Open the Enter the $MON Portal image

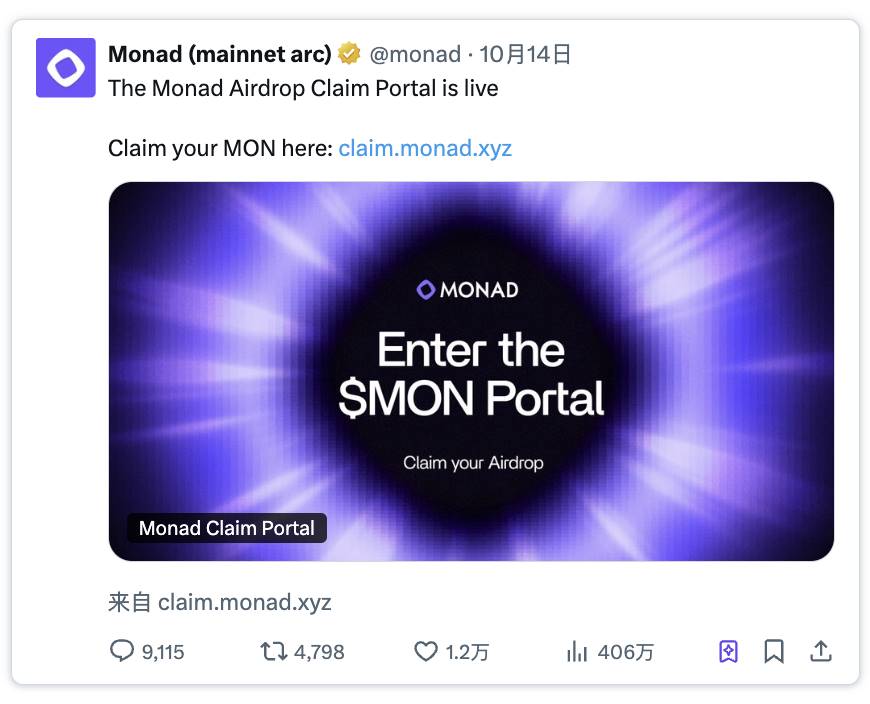pyautogui.click(x=470, y=370)
